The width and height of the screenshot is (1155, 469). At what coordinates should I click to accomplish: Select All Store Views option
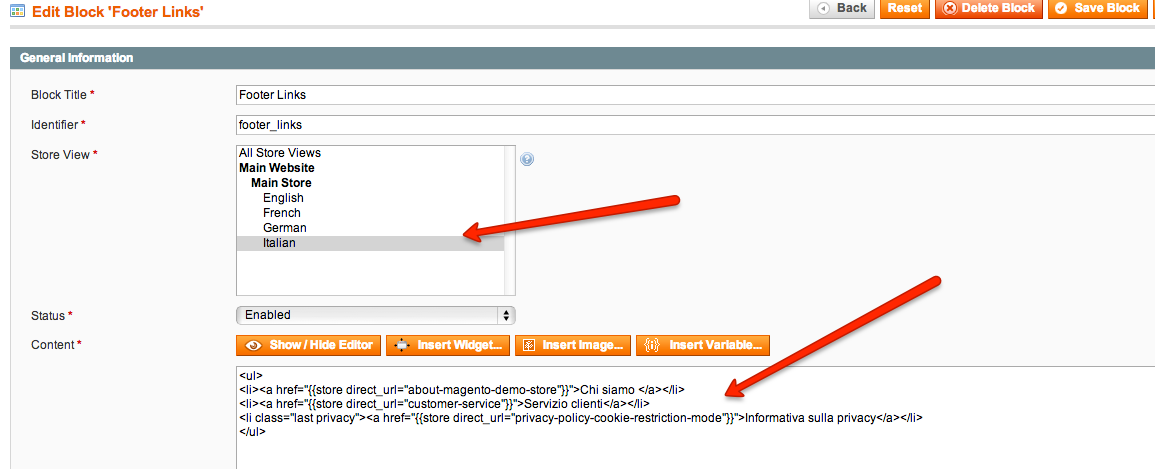point(370,153)
